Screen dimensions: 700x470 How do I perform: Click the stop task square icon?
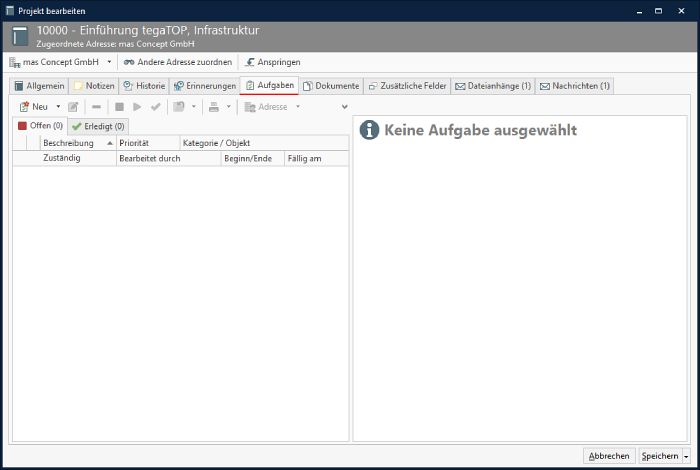coord(119,107)
